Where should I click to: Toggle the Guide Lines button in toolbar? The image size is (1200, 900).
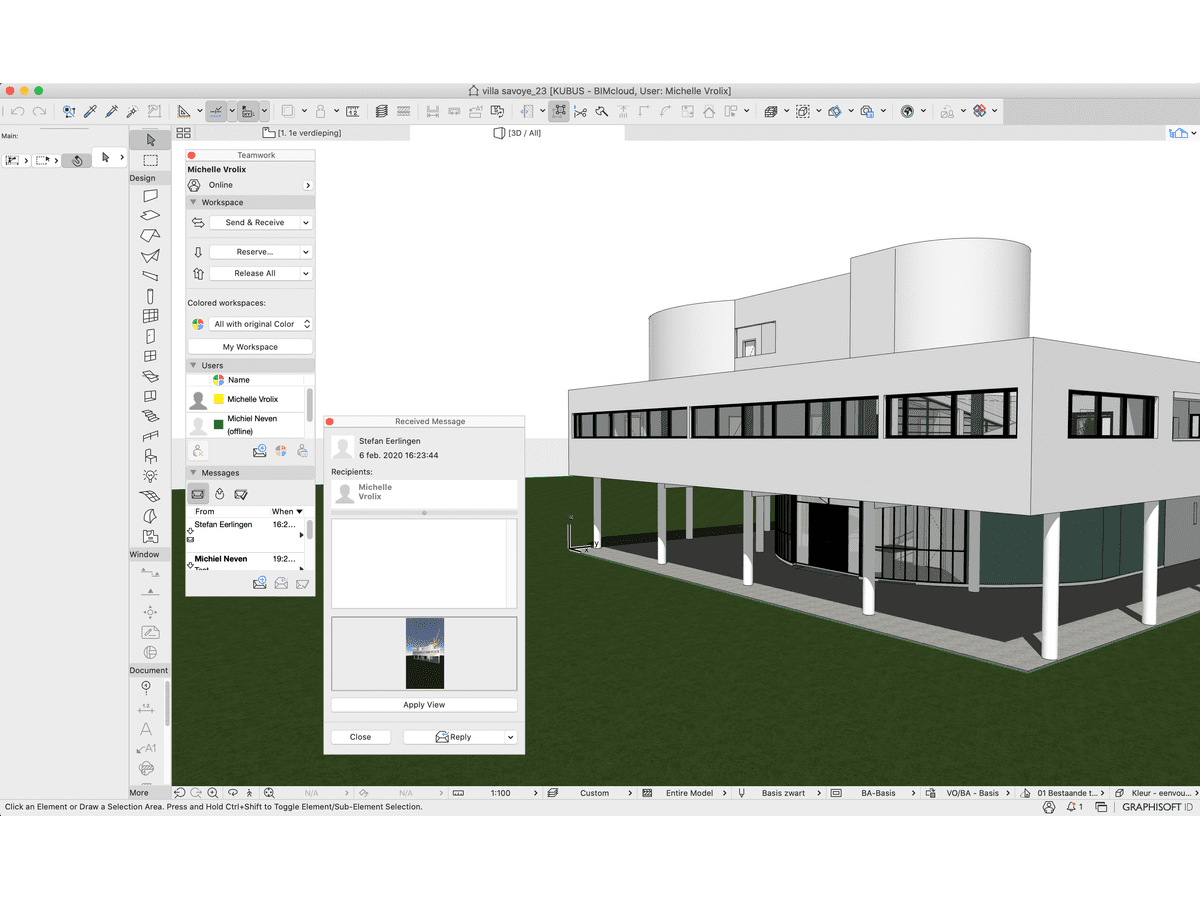216,111
